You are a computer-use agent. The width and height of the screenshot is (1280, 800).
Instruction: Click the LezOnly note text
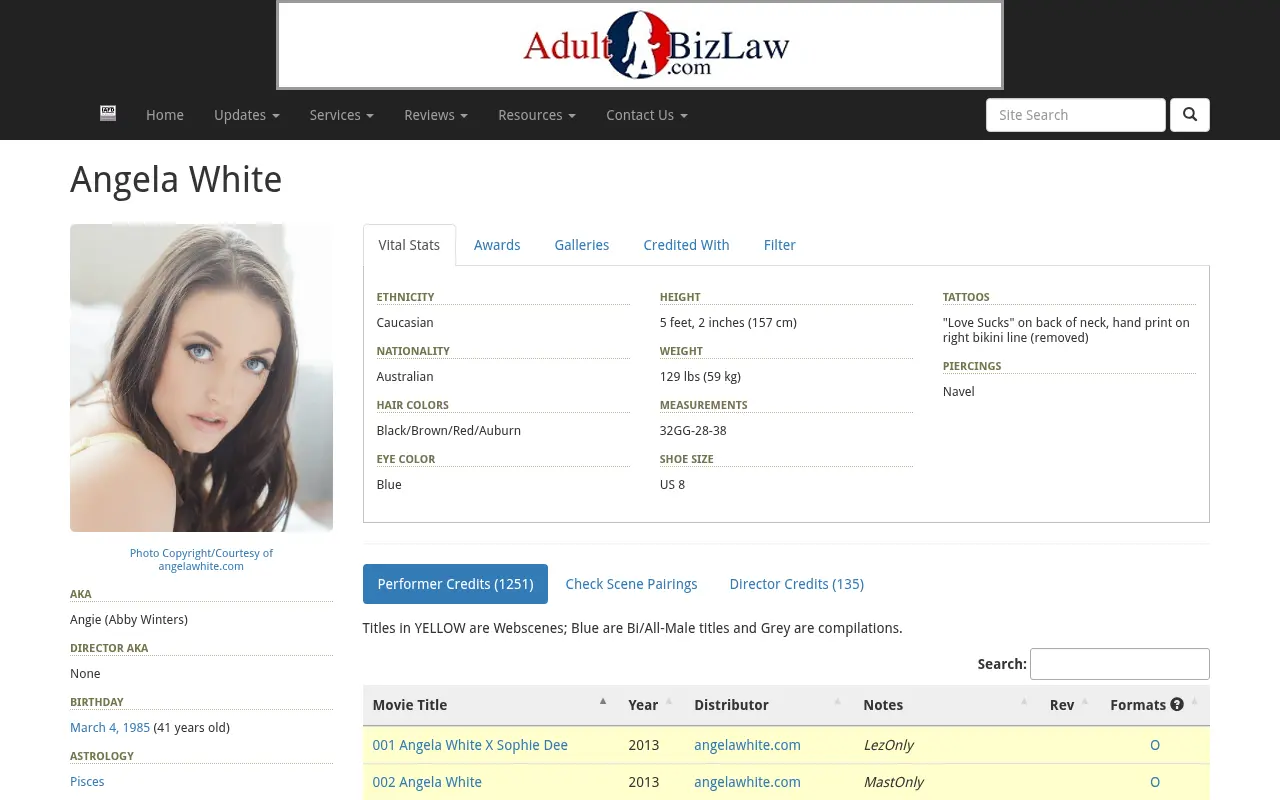point(888,745)
